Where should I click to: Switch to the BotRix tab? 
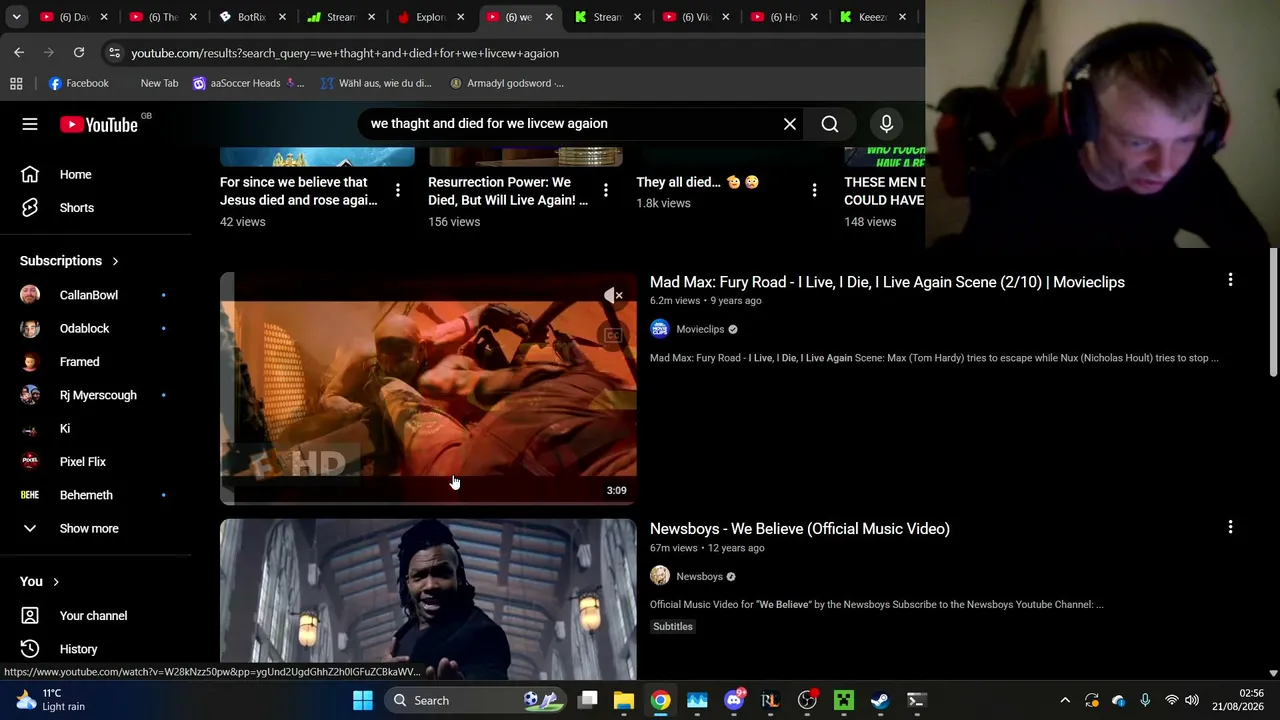(x=252, y=17)
